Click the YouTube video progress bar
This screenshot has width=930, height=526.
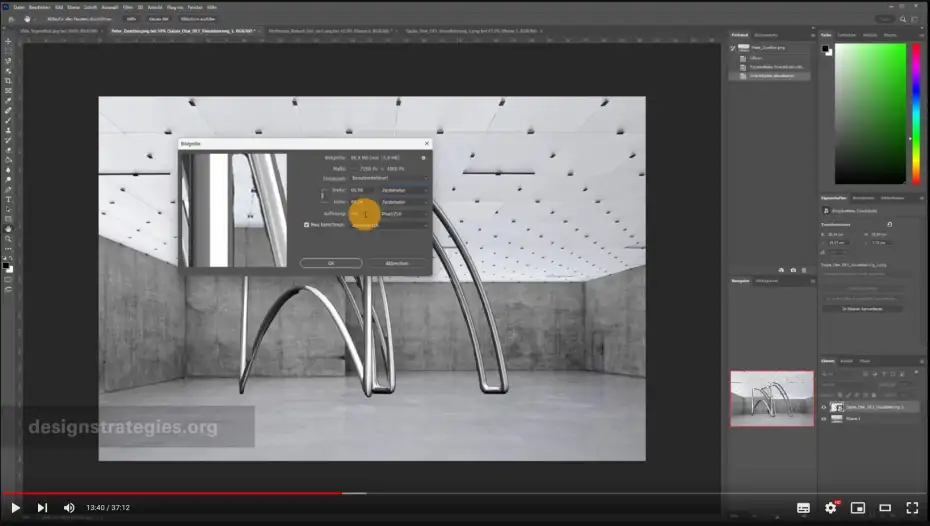(x=465, y=493)
